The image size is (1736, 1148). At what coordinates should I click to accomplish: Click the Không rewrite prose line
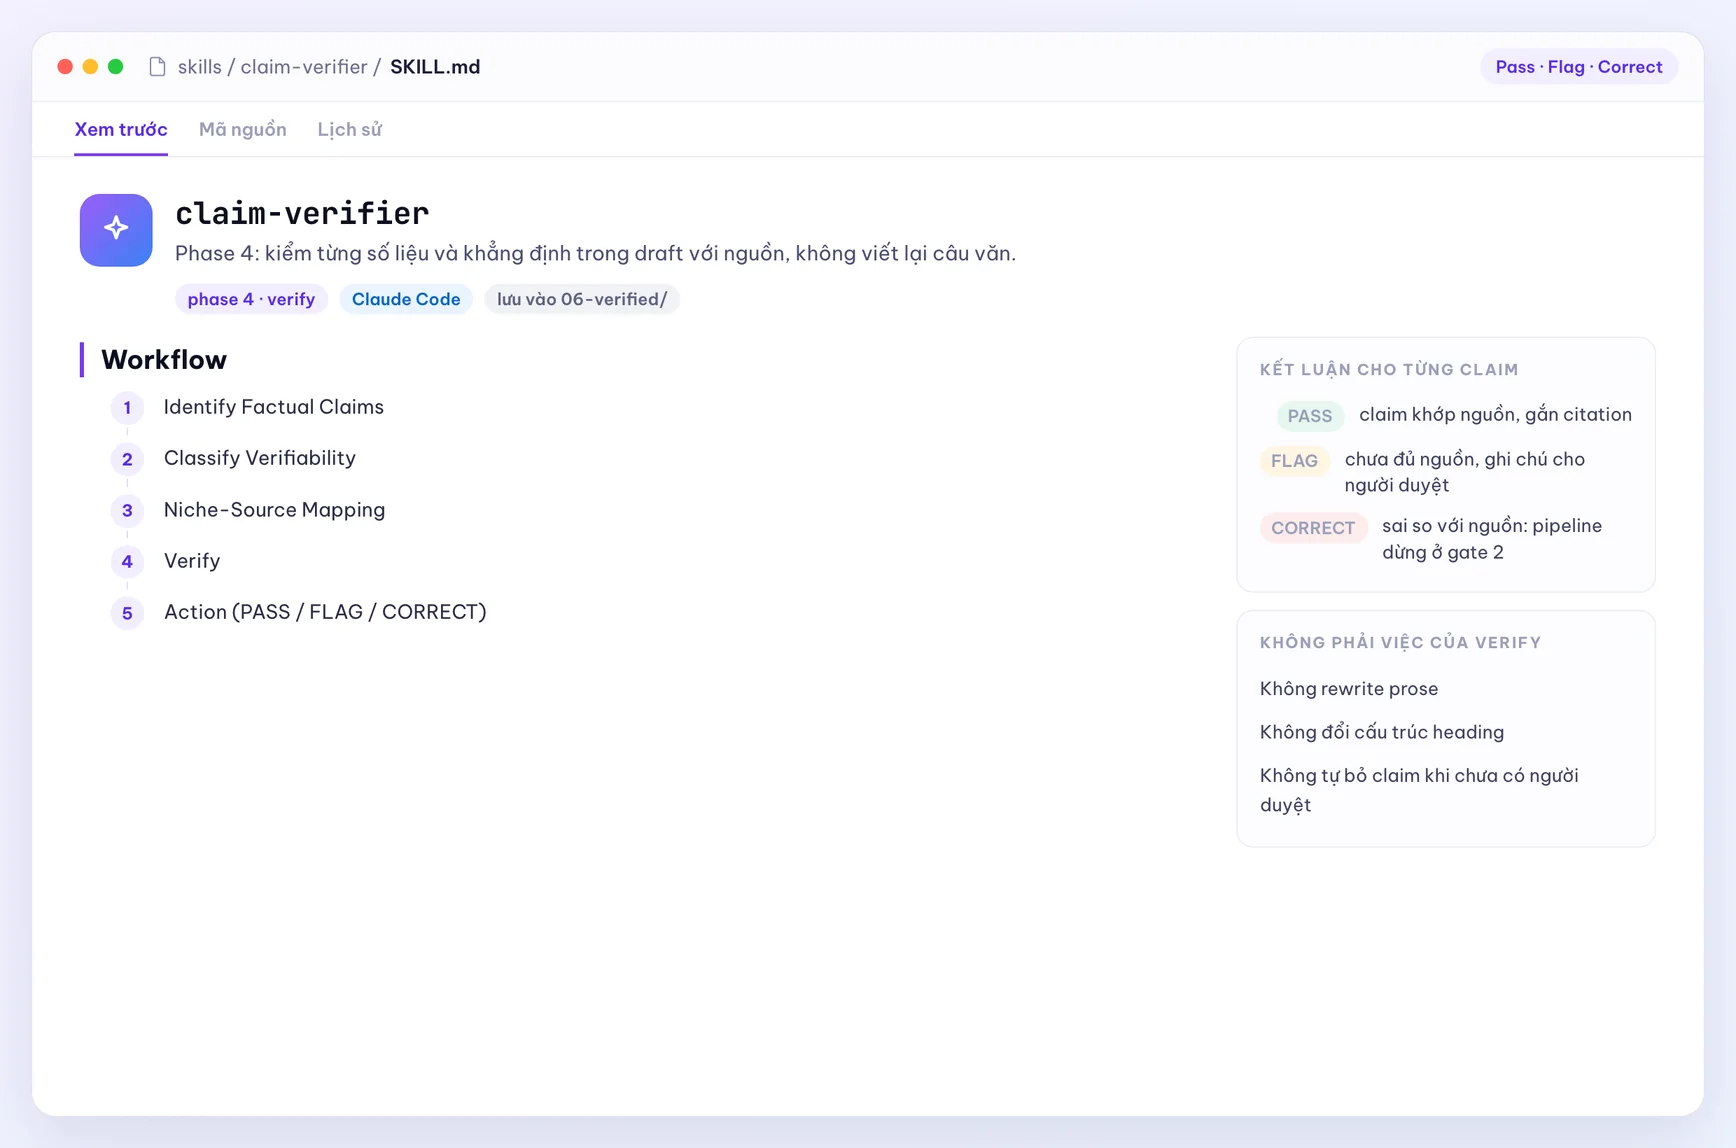click(1349, 689)
